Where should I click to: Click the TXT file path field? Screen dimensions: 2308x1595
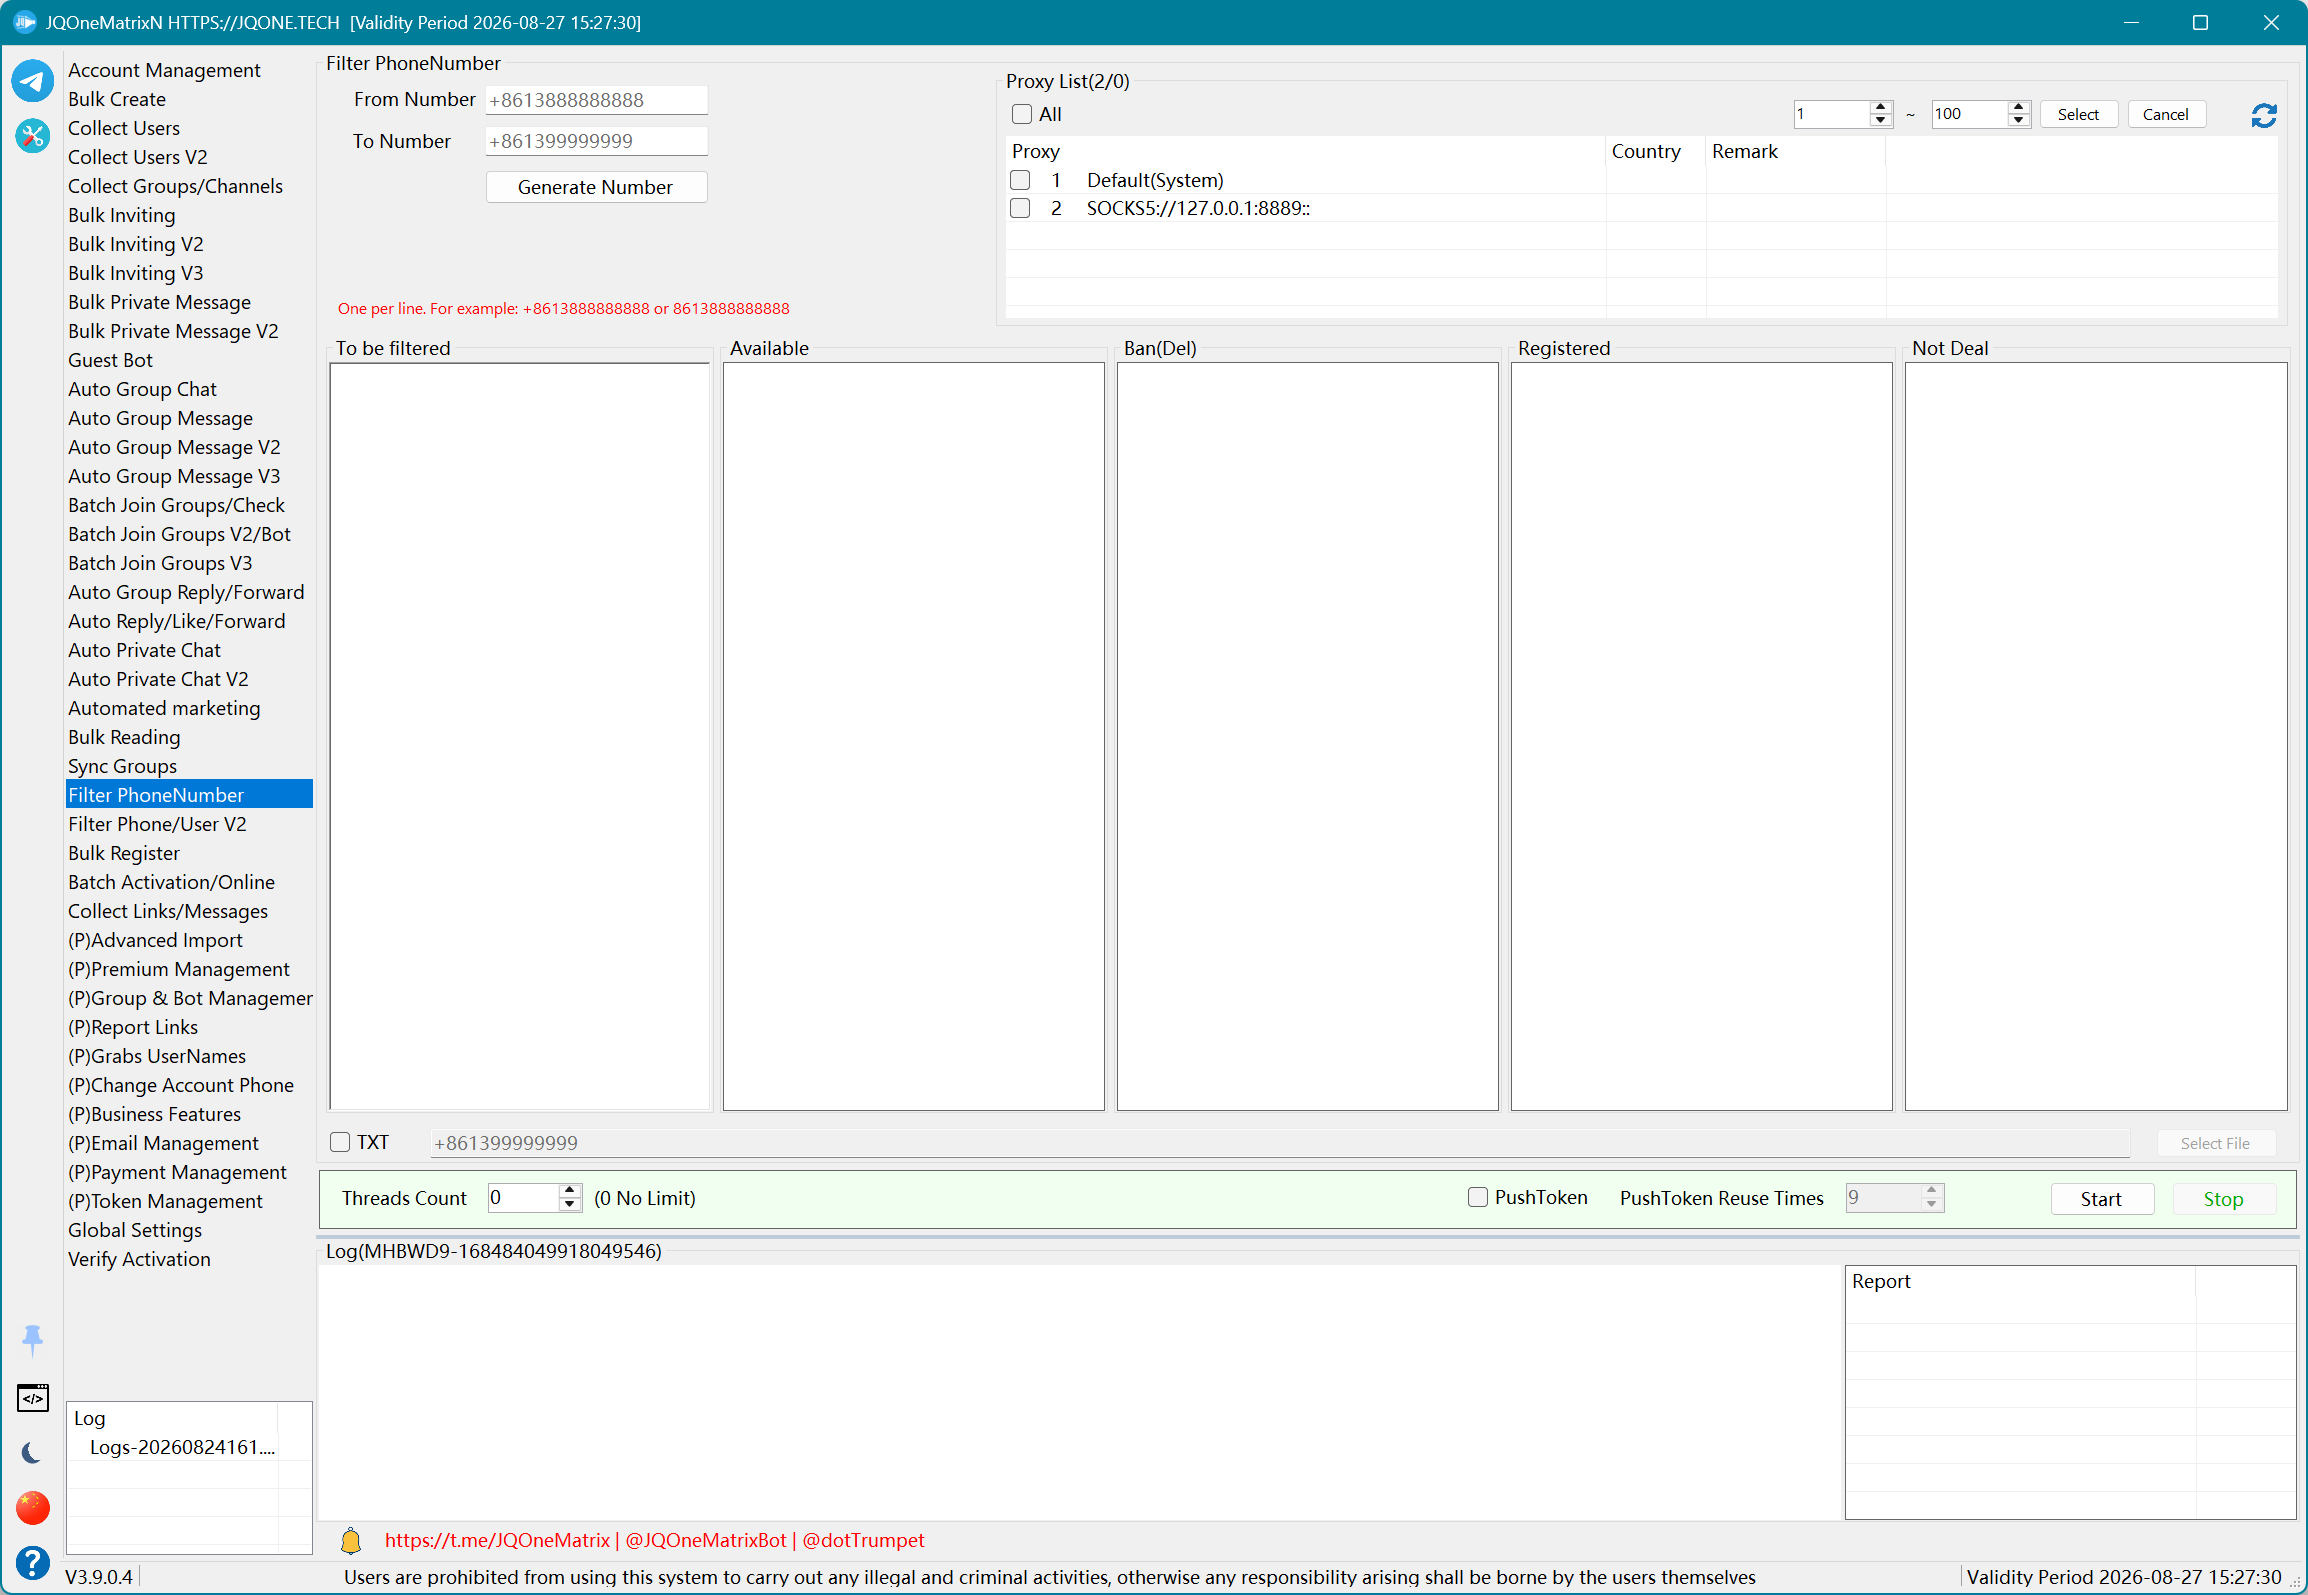[x=1280, y=1143]
